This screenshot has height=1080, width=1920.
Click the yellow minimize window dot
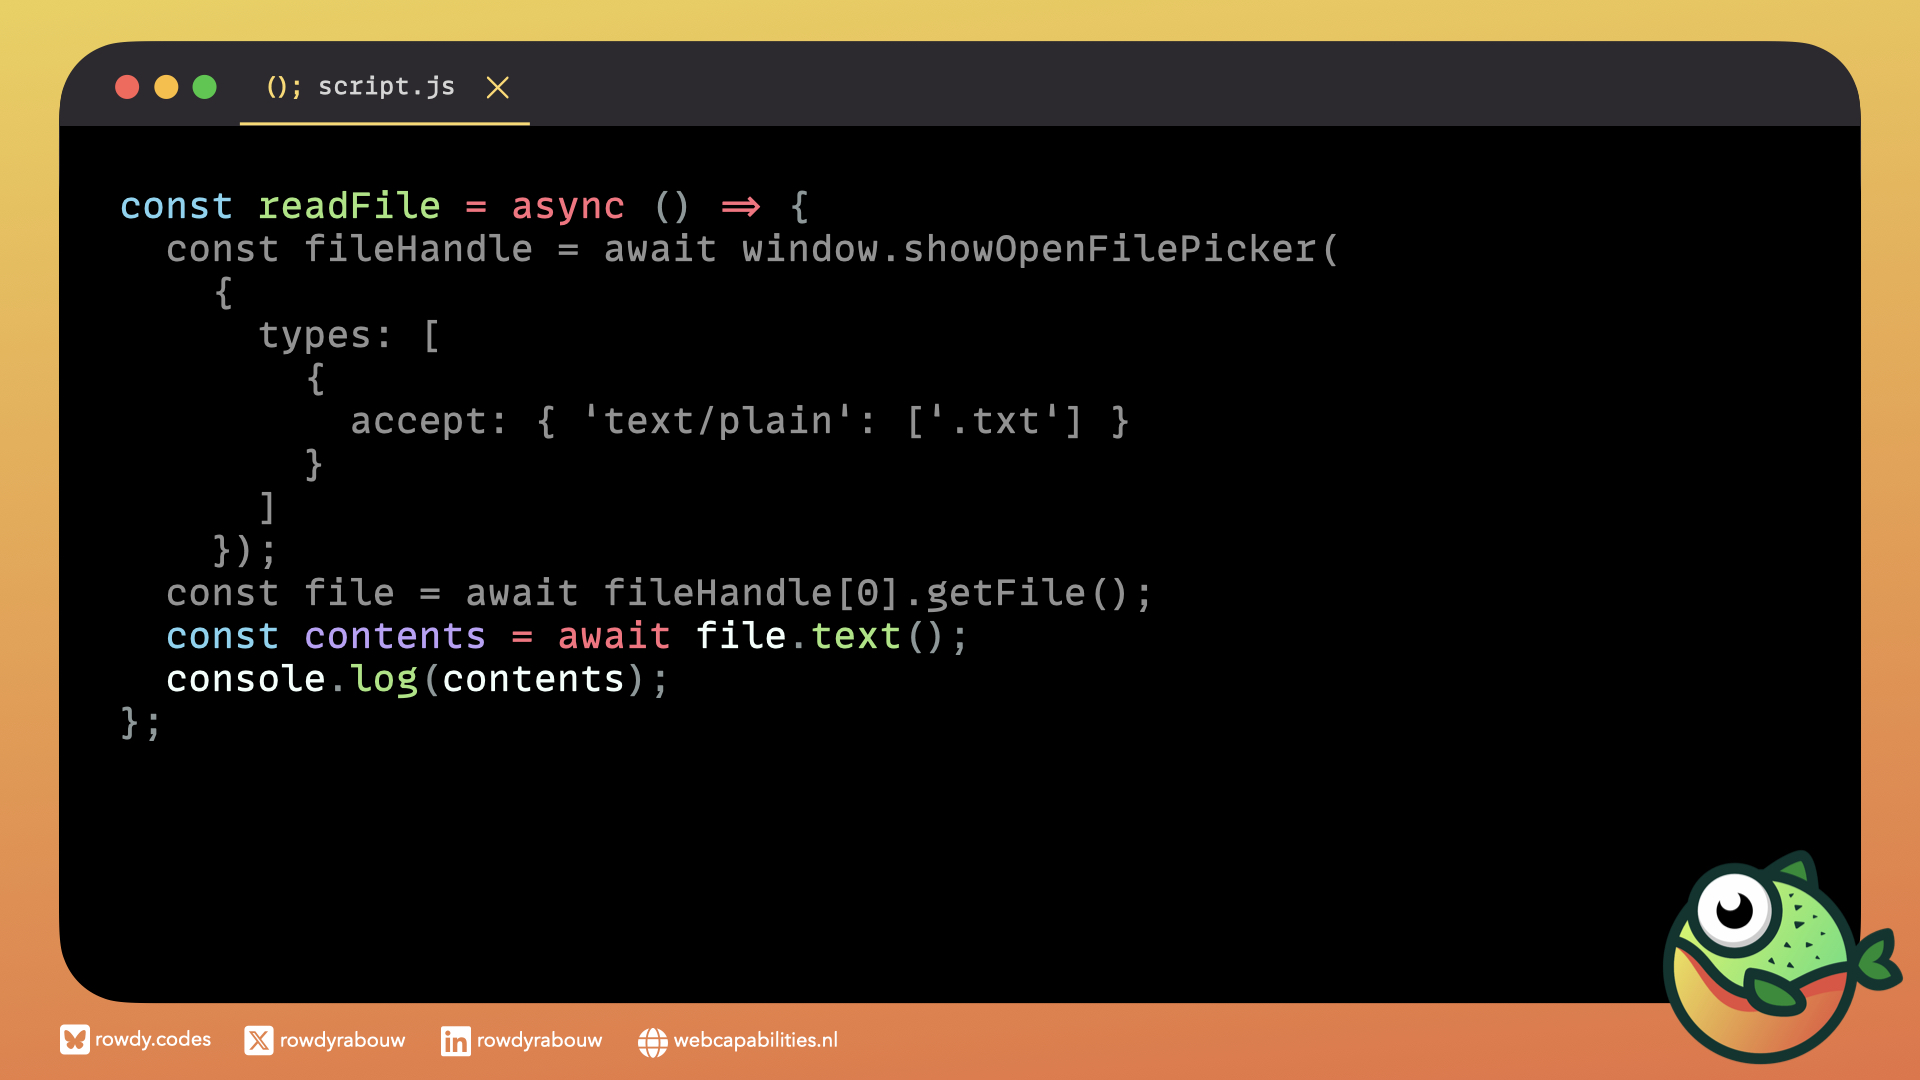tap(166, 87)
